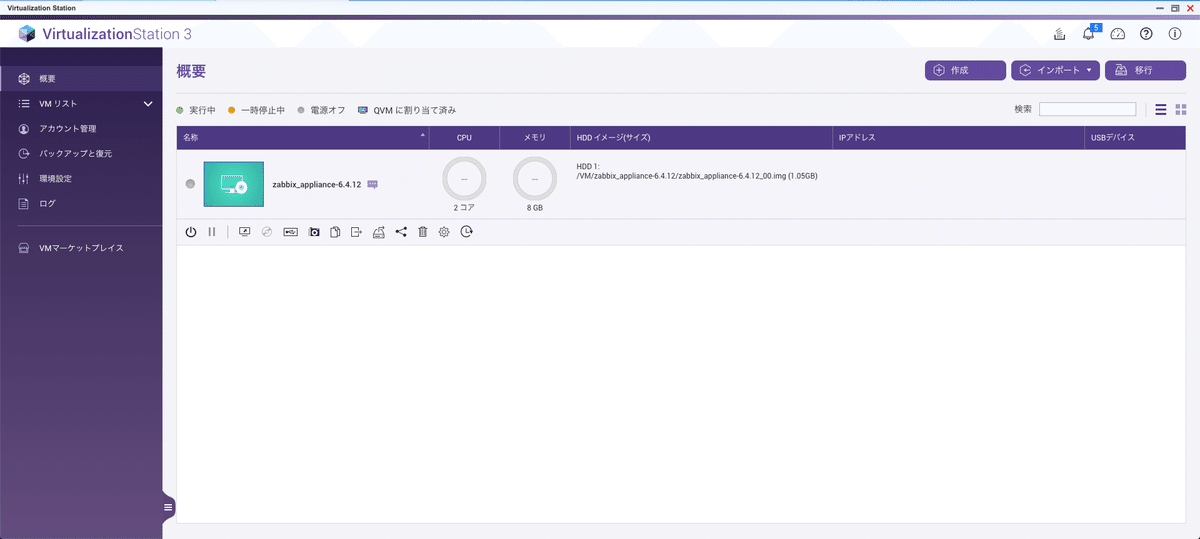The height and width of the screenshot is (539, 1200).
Task: Open USB device settings icon
Action: click(291, 232)
